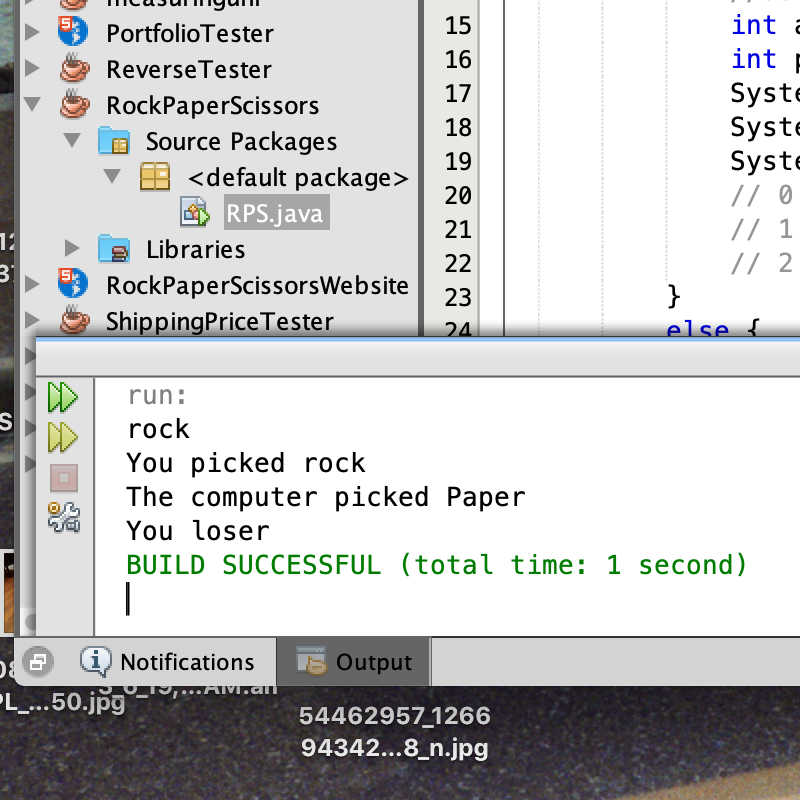Screen dimensions: 800x800
Task: Collapse the Source Packages tree node
Action: tap(72, 141)
